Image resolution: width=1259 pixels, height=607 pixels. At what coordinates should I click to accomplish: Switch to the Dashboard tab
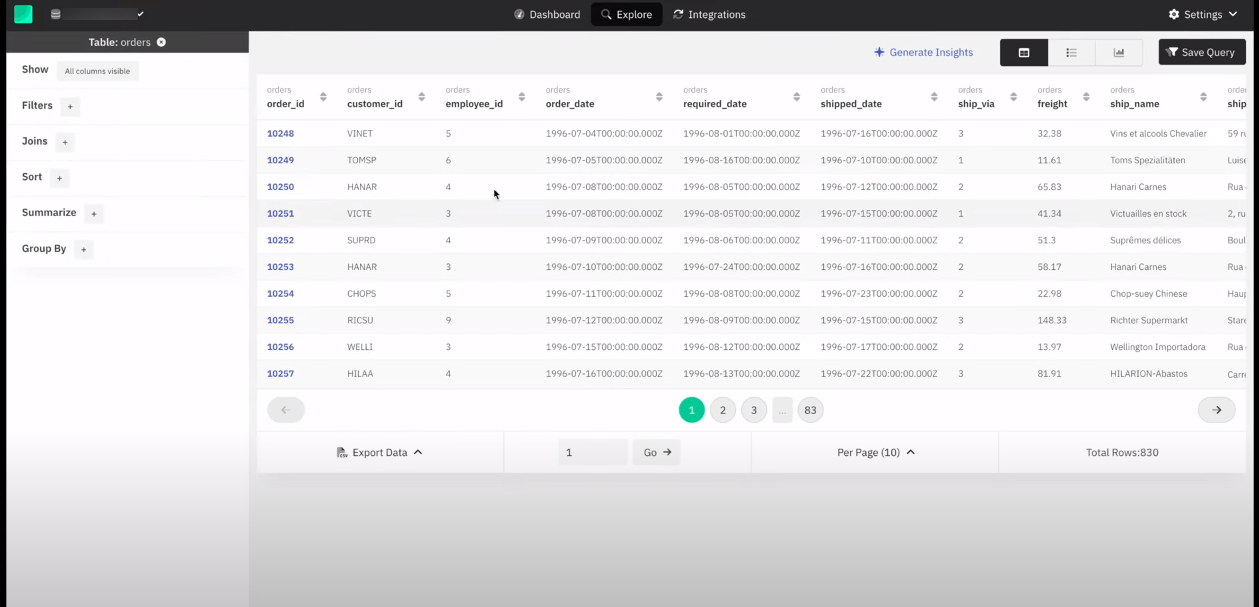click(547, 14)
